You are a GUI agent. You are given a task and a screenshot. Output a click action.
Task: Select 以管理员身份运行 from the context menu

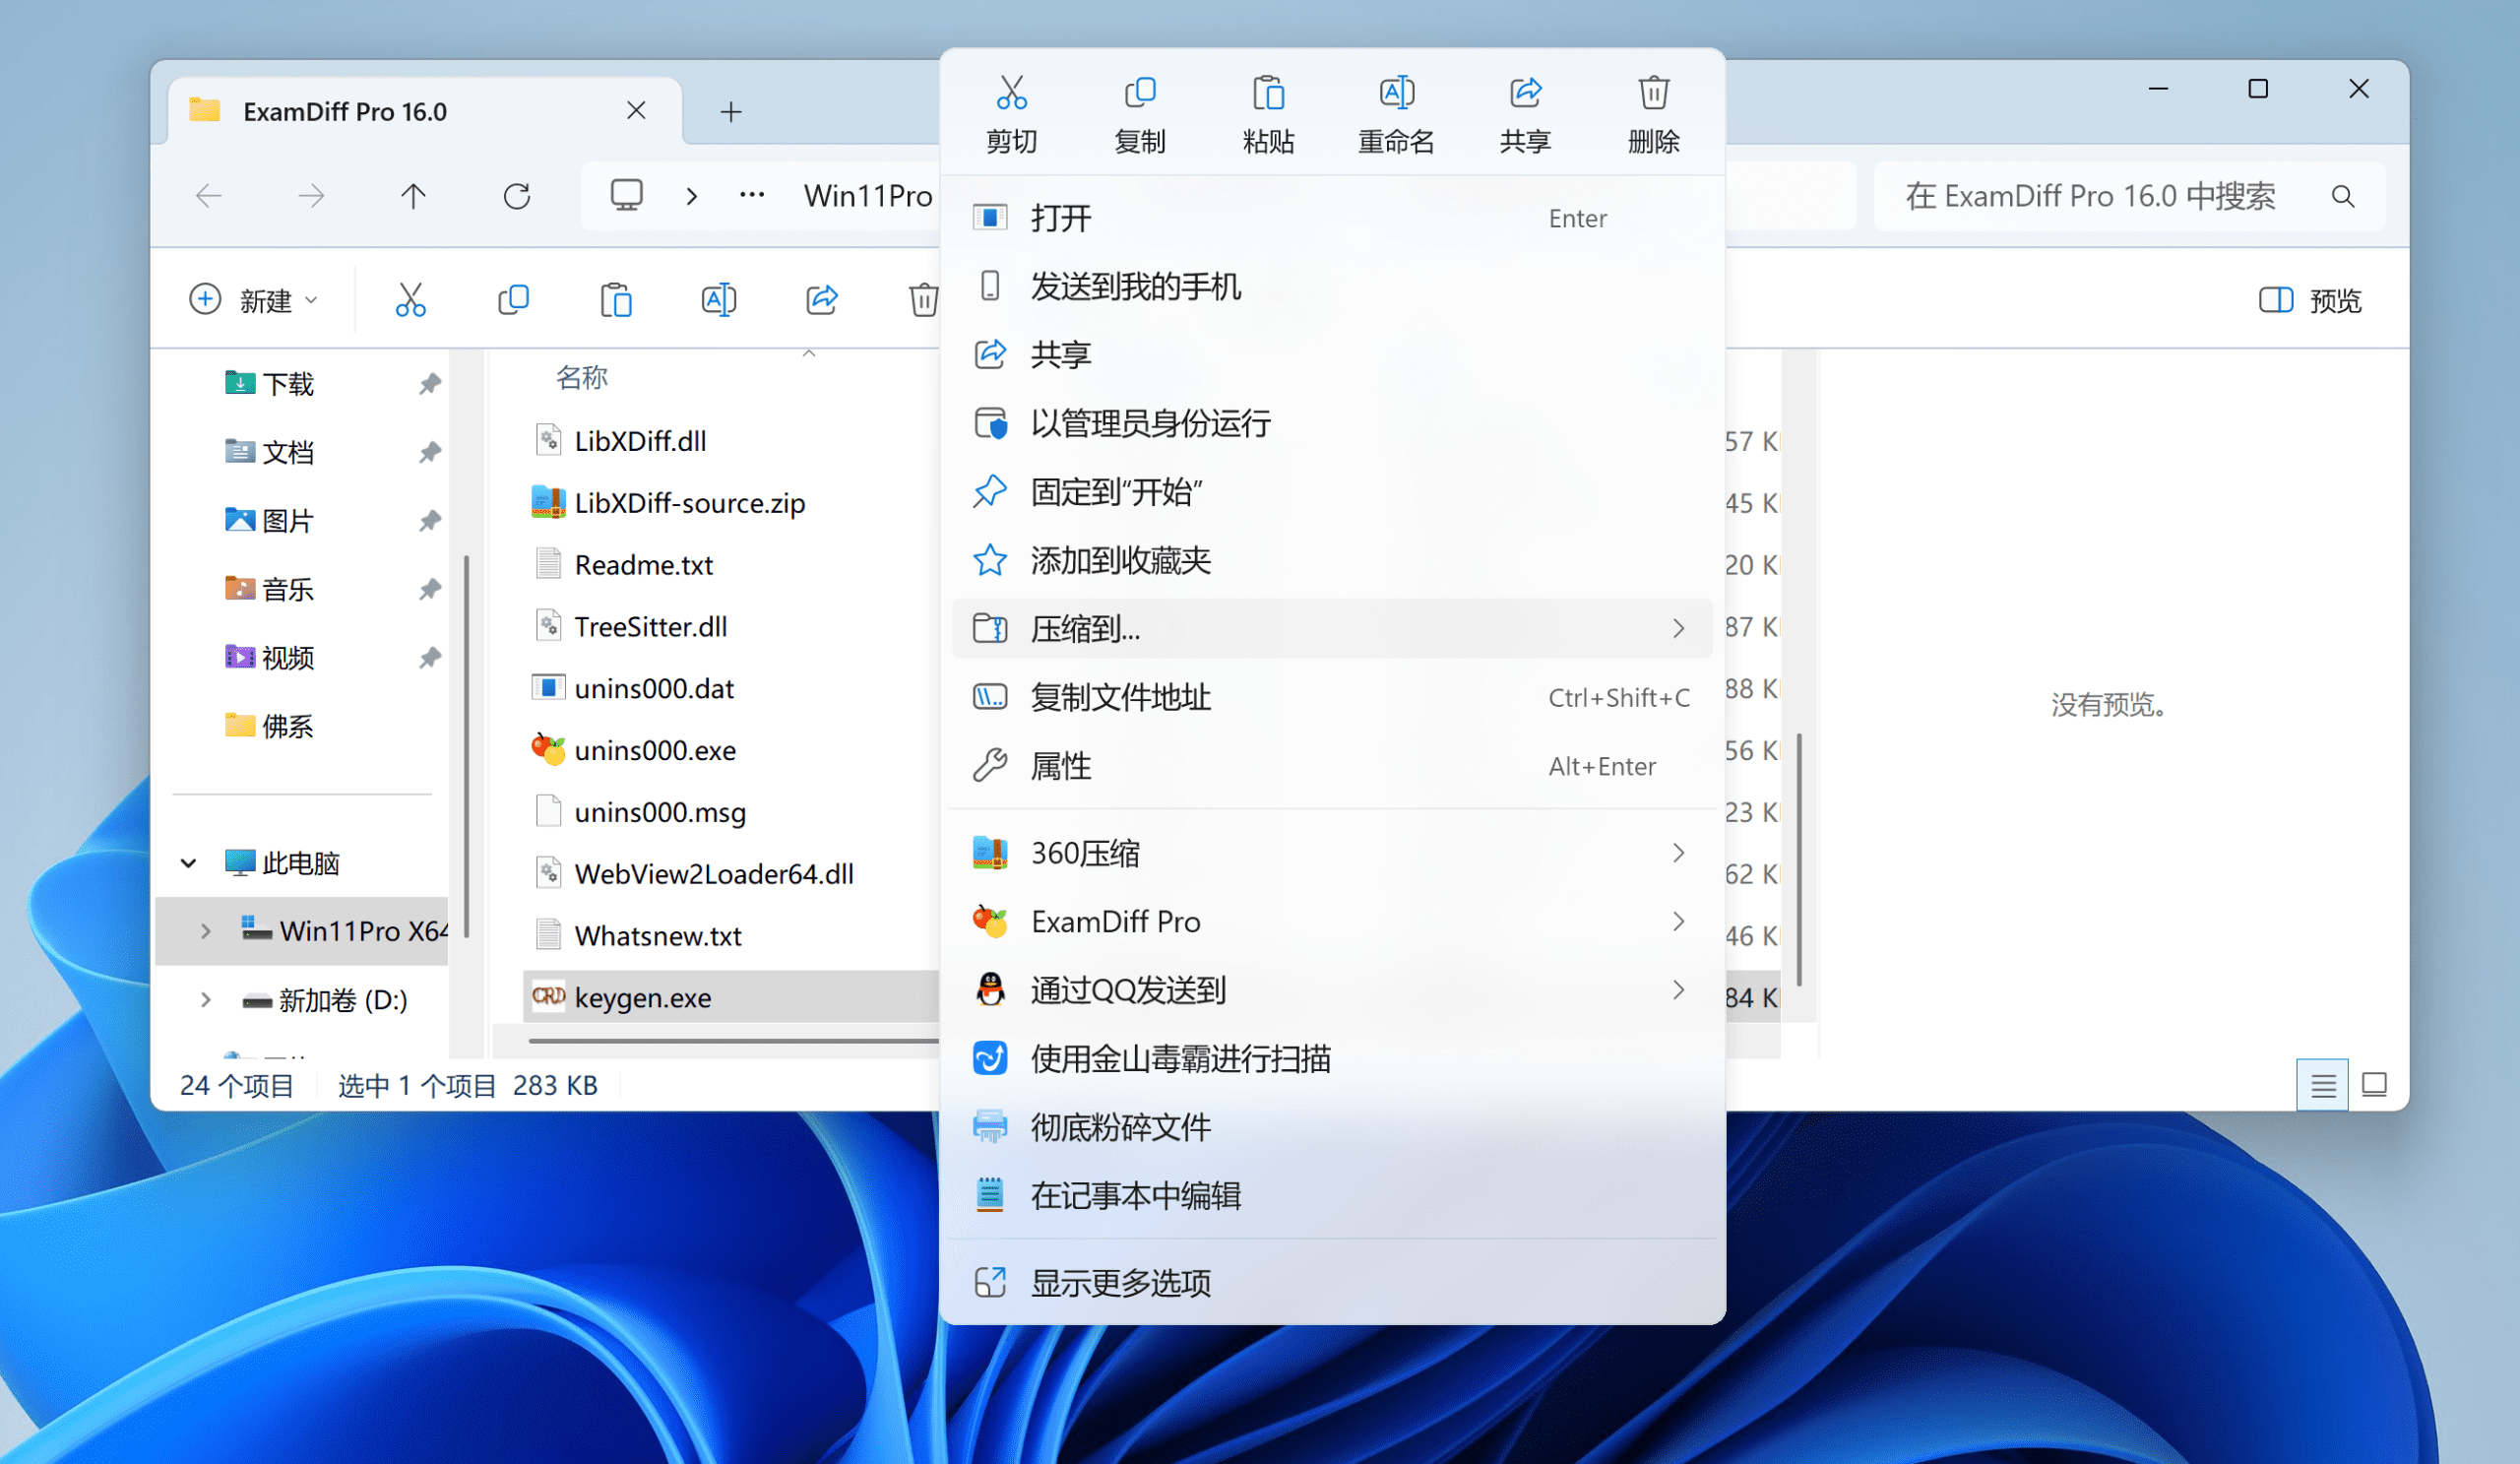click(x=1150, y=423)
